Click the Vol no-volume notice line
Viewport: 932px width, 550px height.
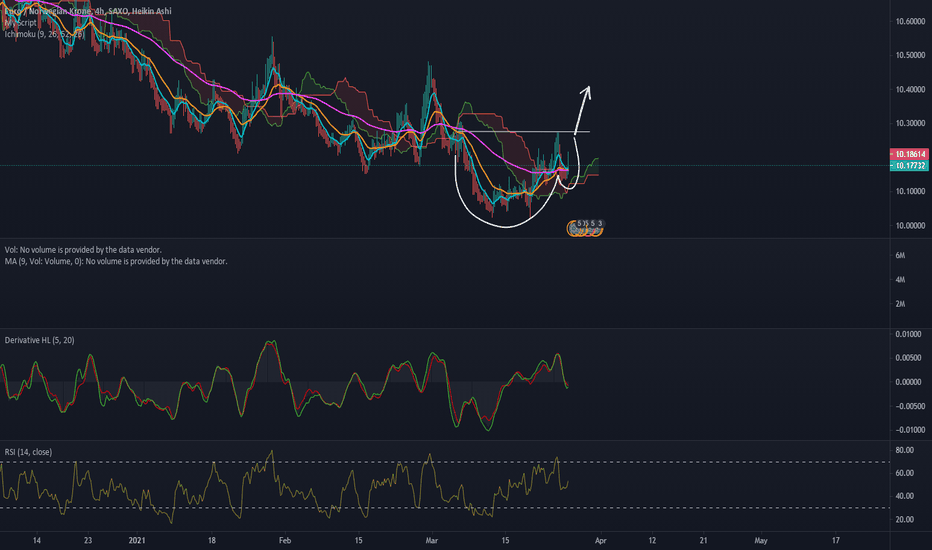(83, 250)
